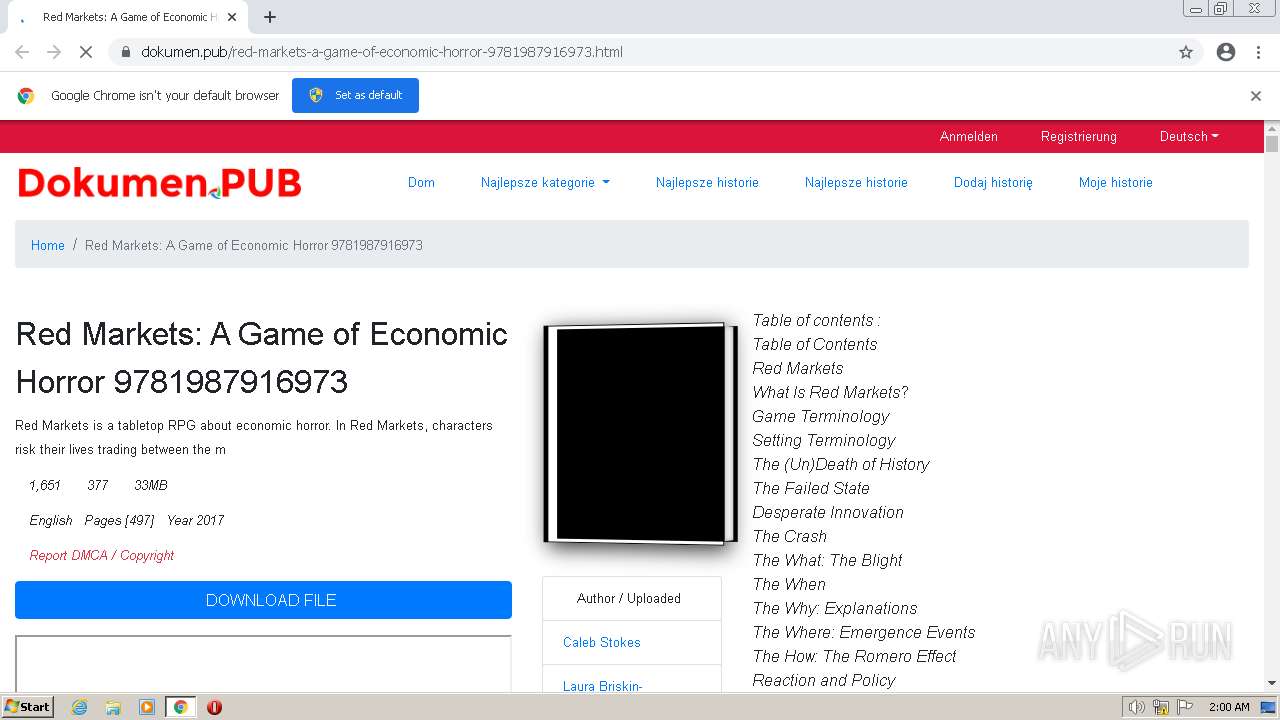
Task: Click the network icon in system tray
Action: pyautogui.click(x=1161, y=707)
